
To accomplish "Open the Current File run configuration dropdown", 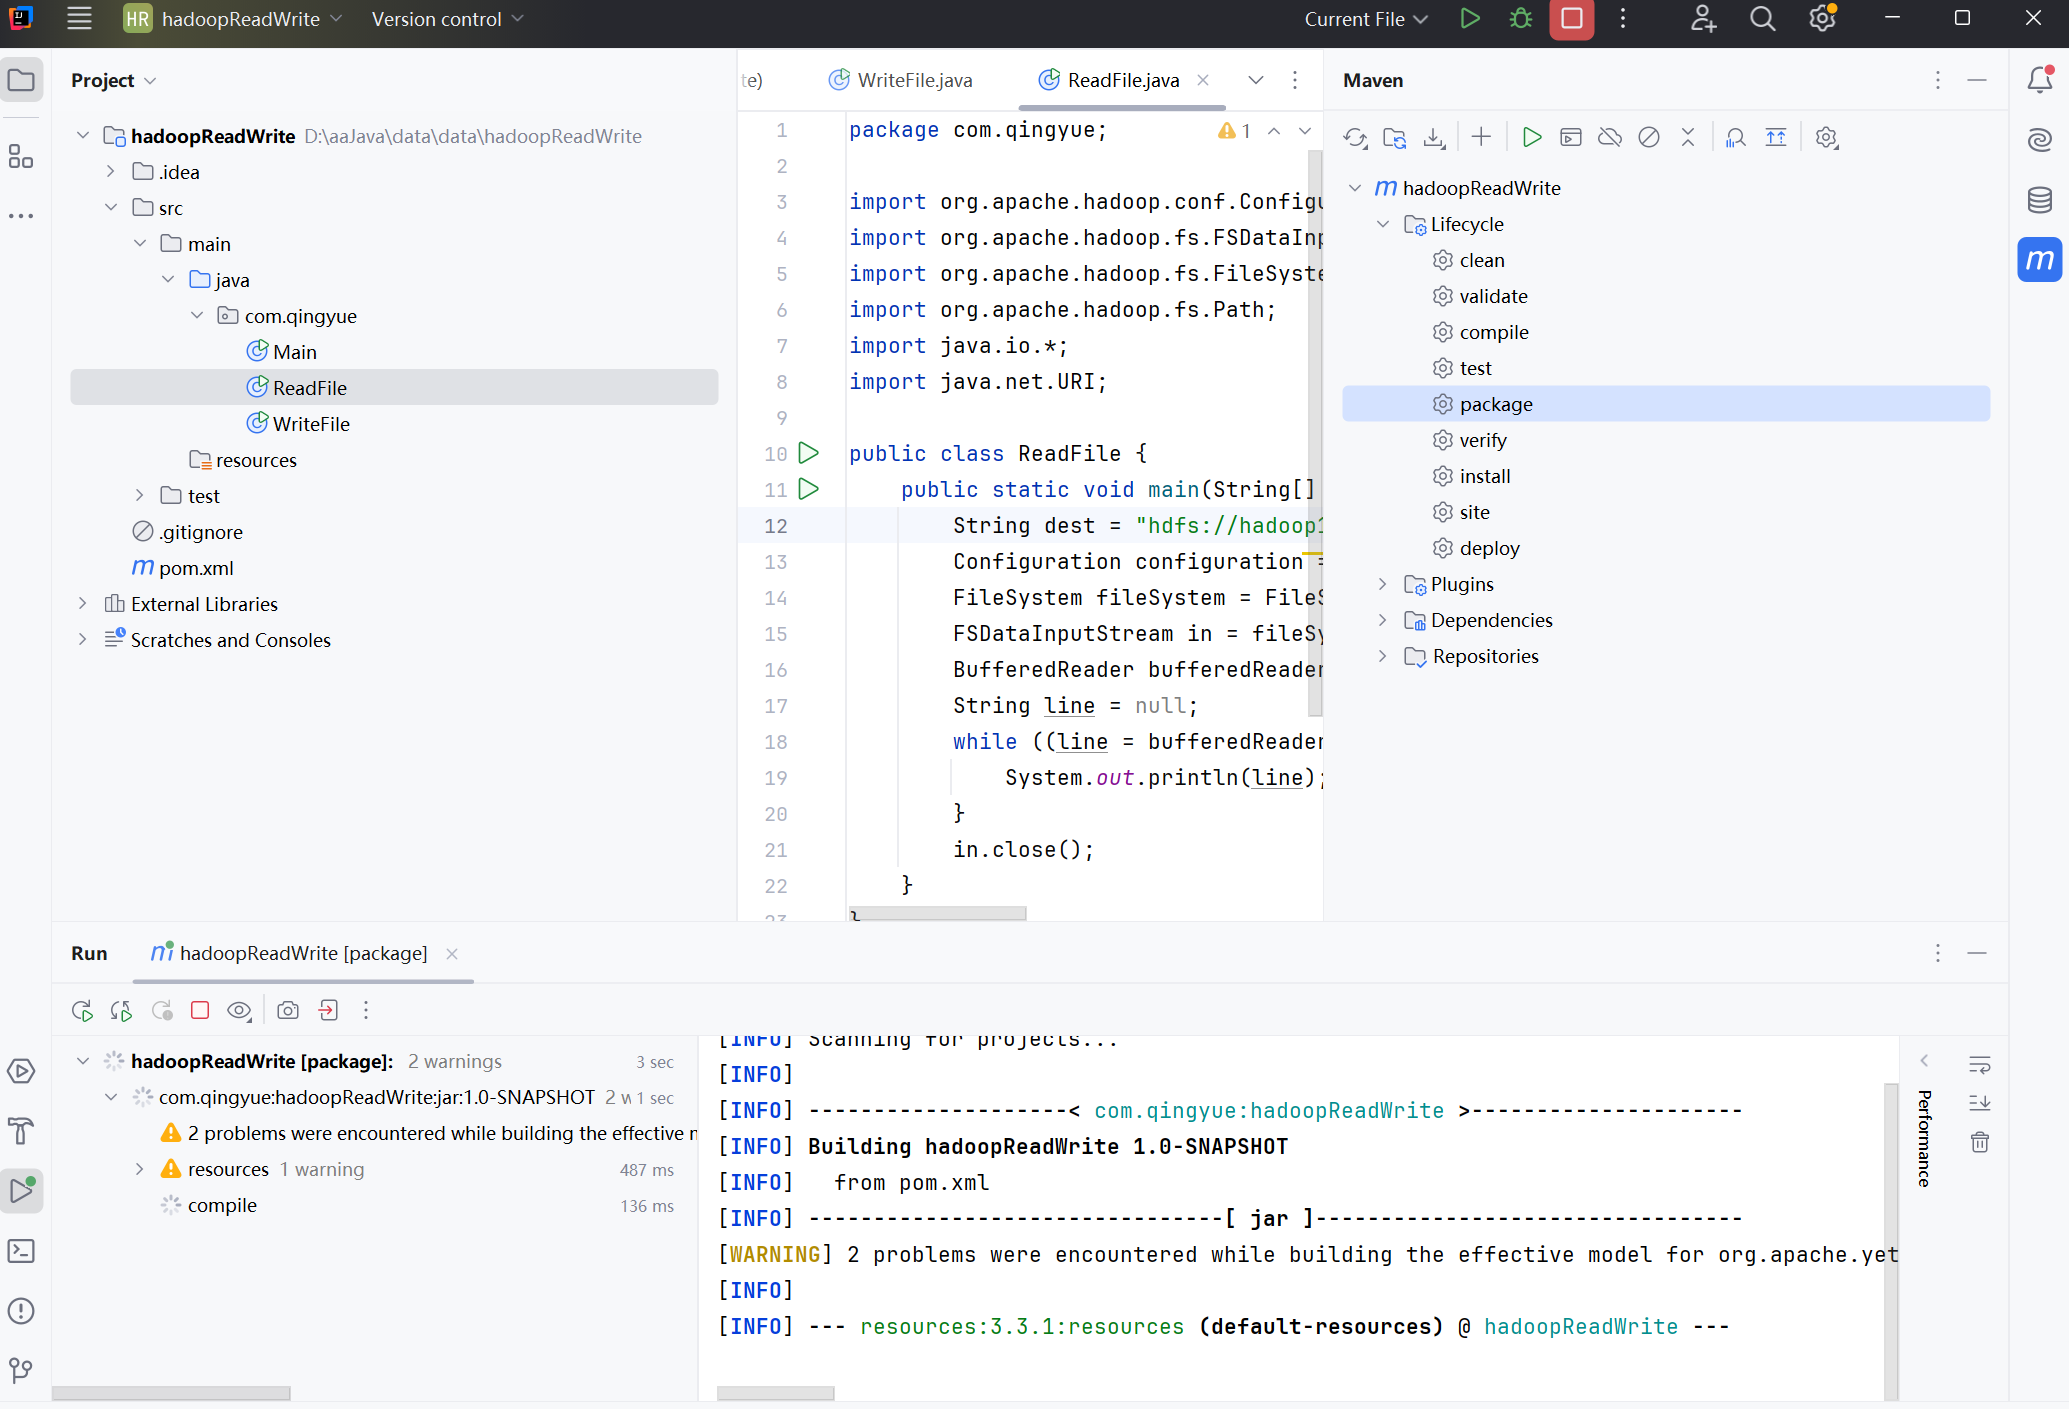I will [1365, 19].
